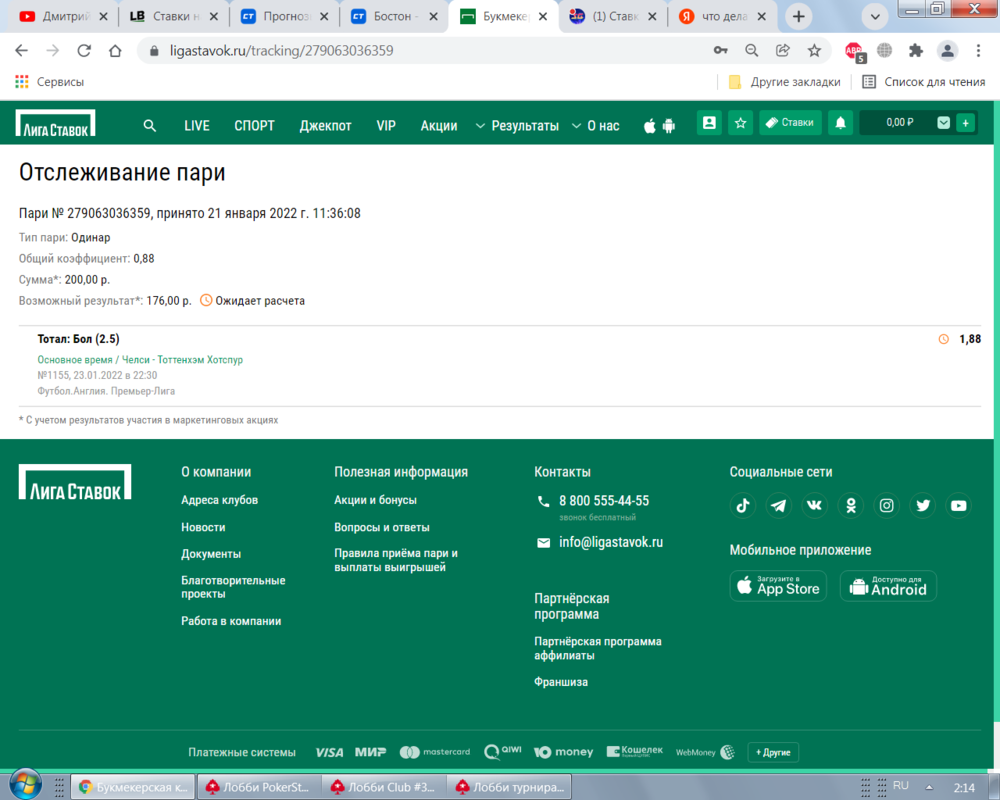Open the Челси - Тоттенхэм Хотспур match link

pos(182,360)
